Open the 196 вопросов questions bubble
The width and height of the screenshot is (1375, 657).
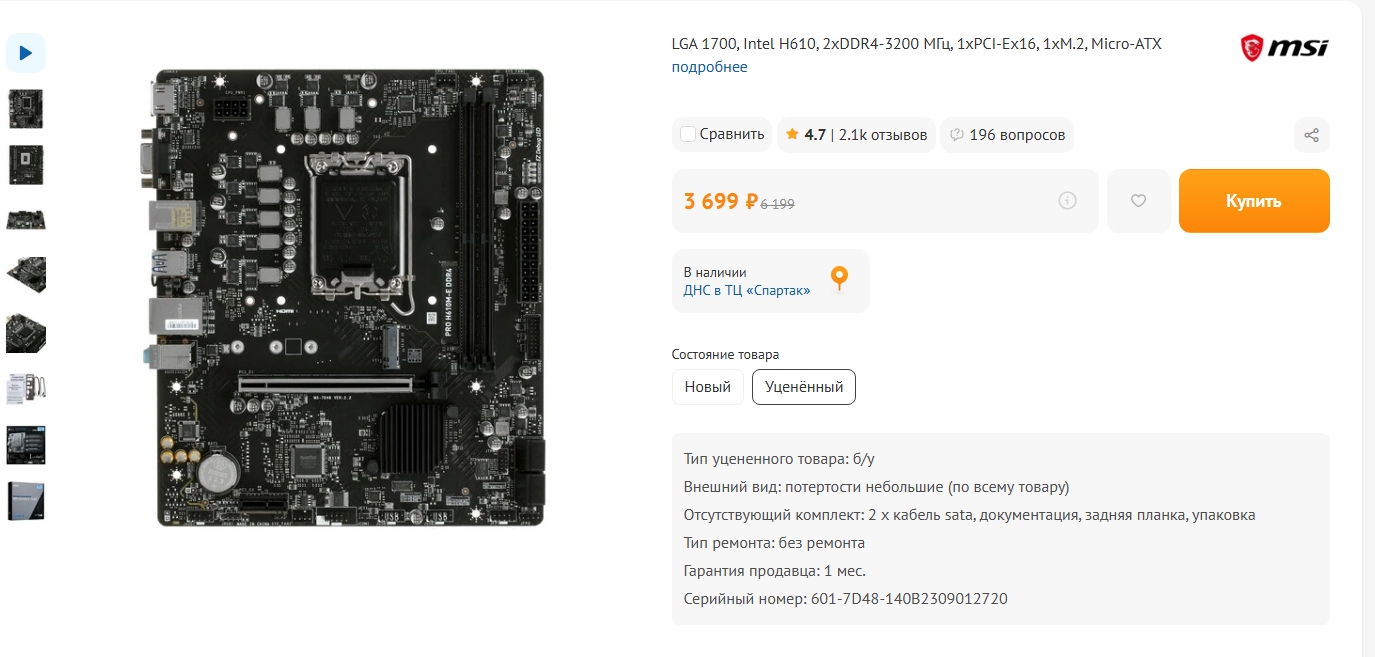coord(1007,134)
